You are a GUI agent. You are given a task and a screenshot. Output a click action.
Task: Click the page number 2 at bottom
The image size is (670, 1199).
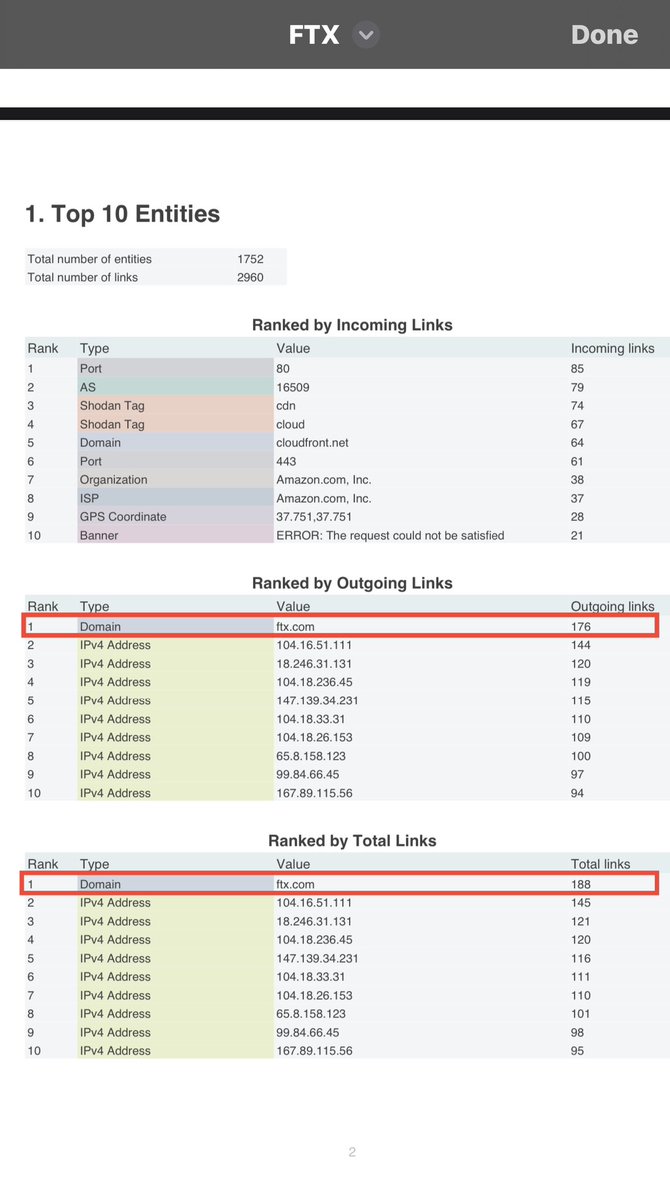click(352, 1152)
